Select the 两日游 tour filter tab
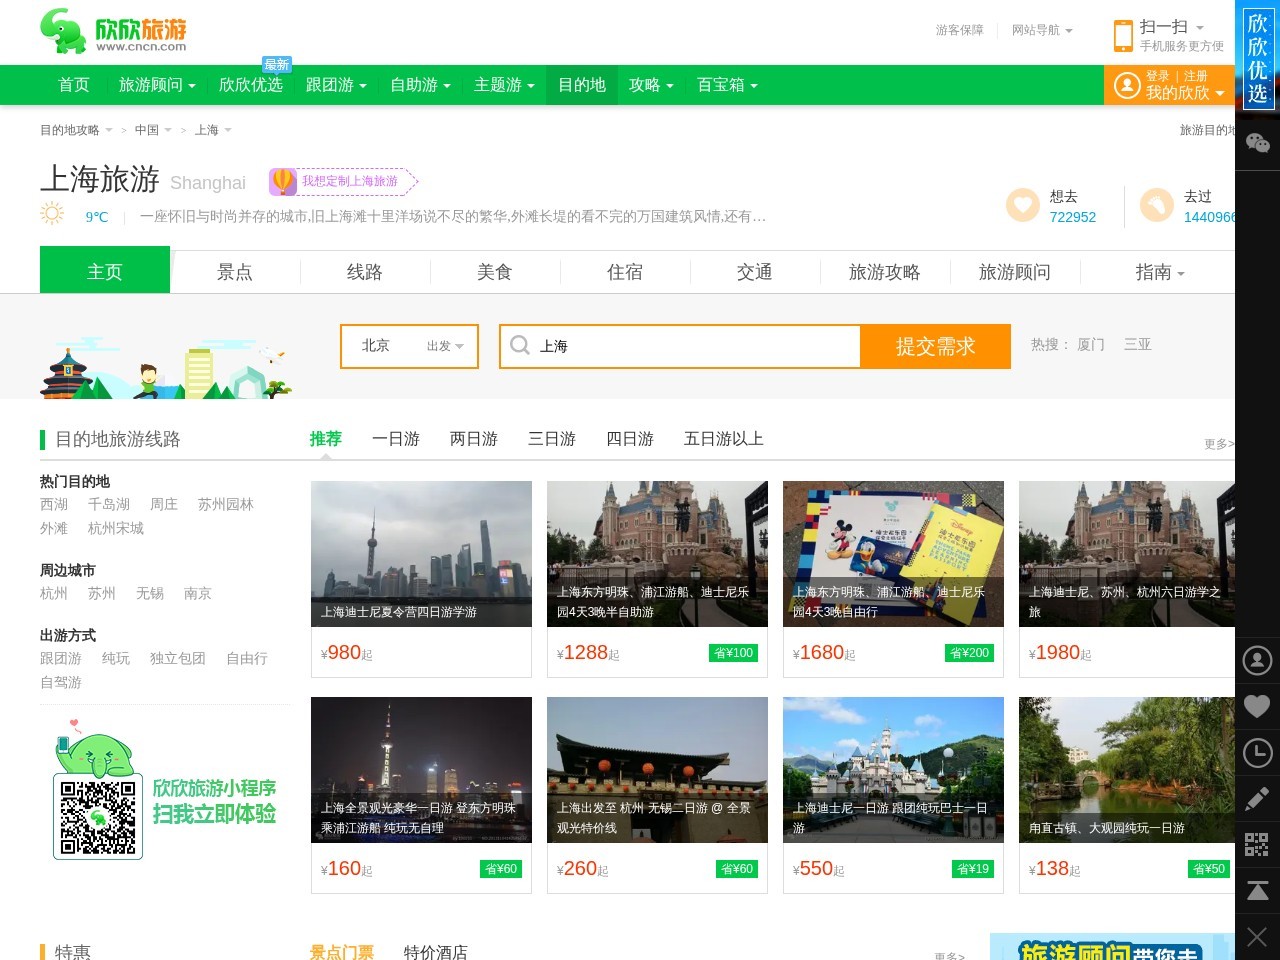 pos(473,439)
